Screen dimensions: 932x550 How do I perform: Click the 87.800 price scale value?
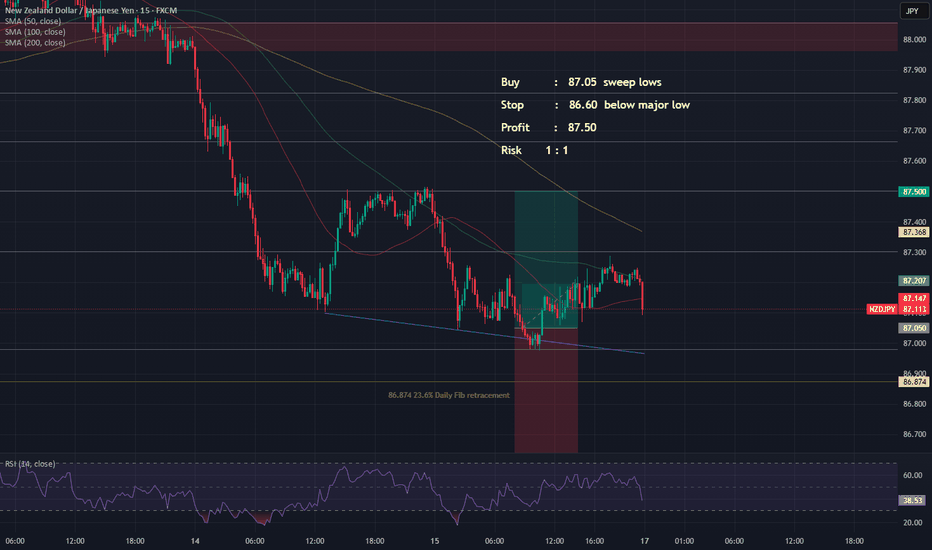914,100
